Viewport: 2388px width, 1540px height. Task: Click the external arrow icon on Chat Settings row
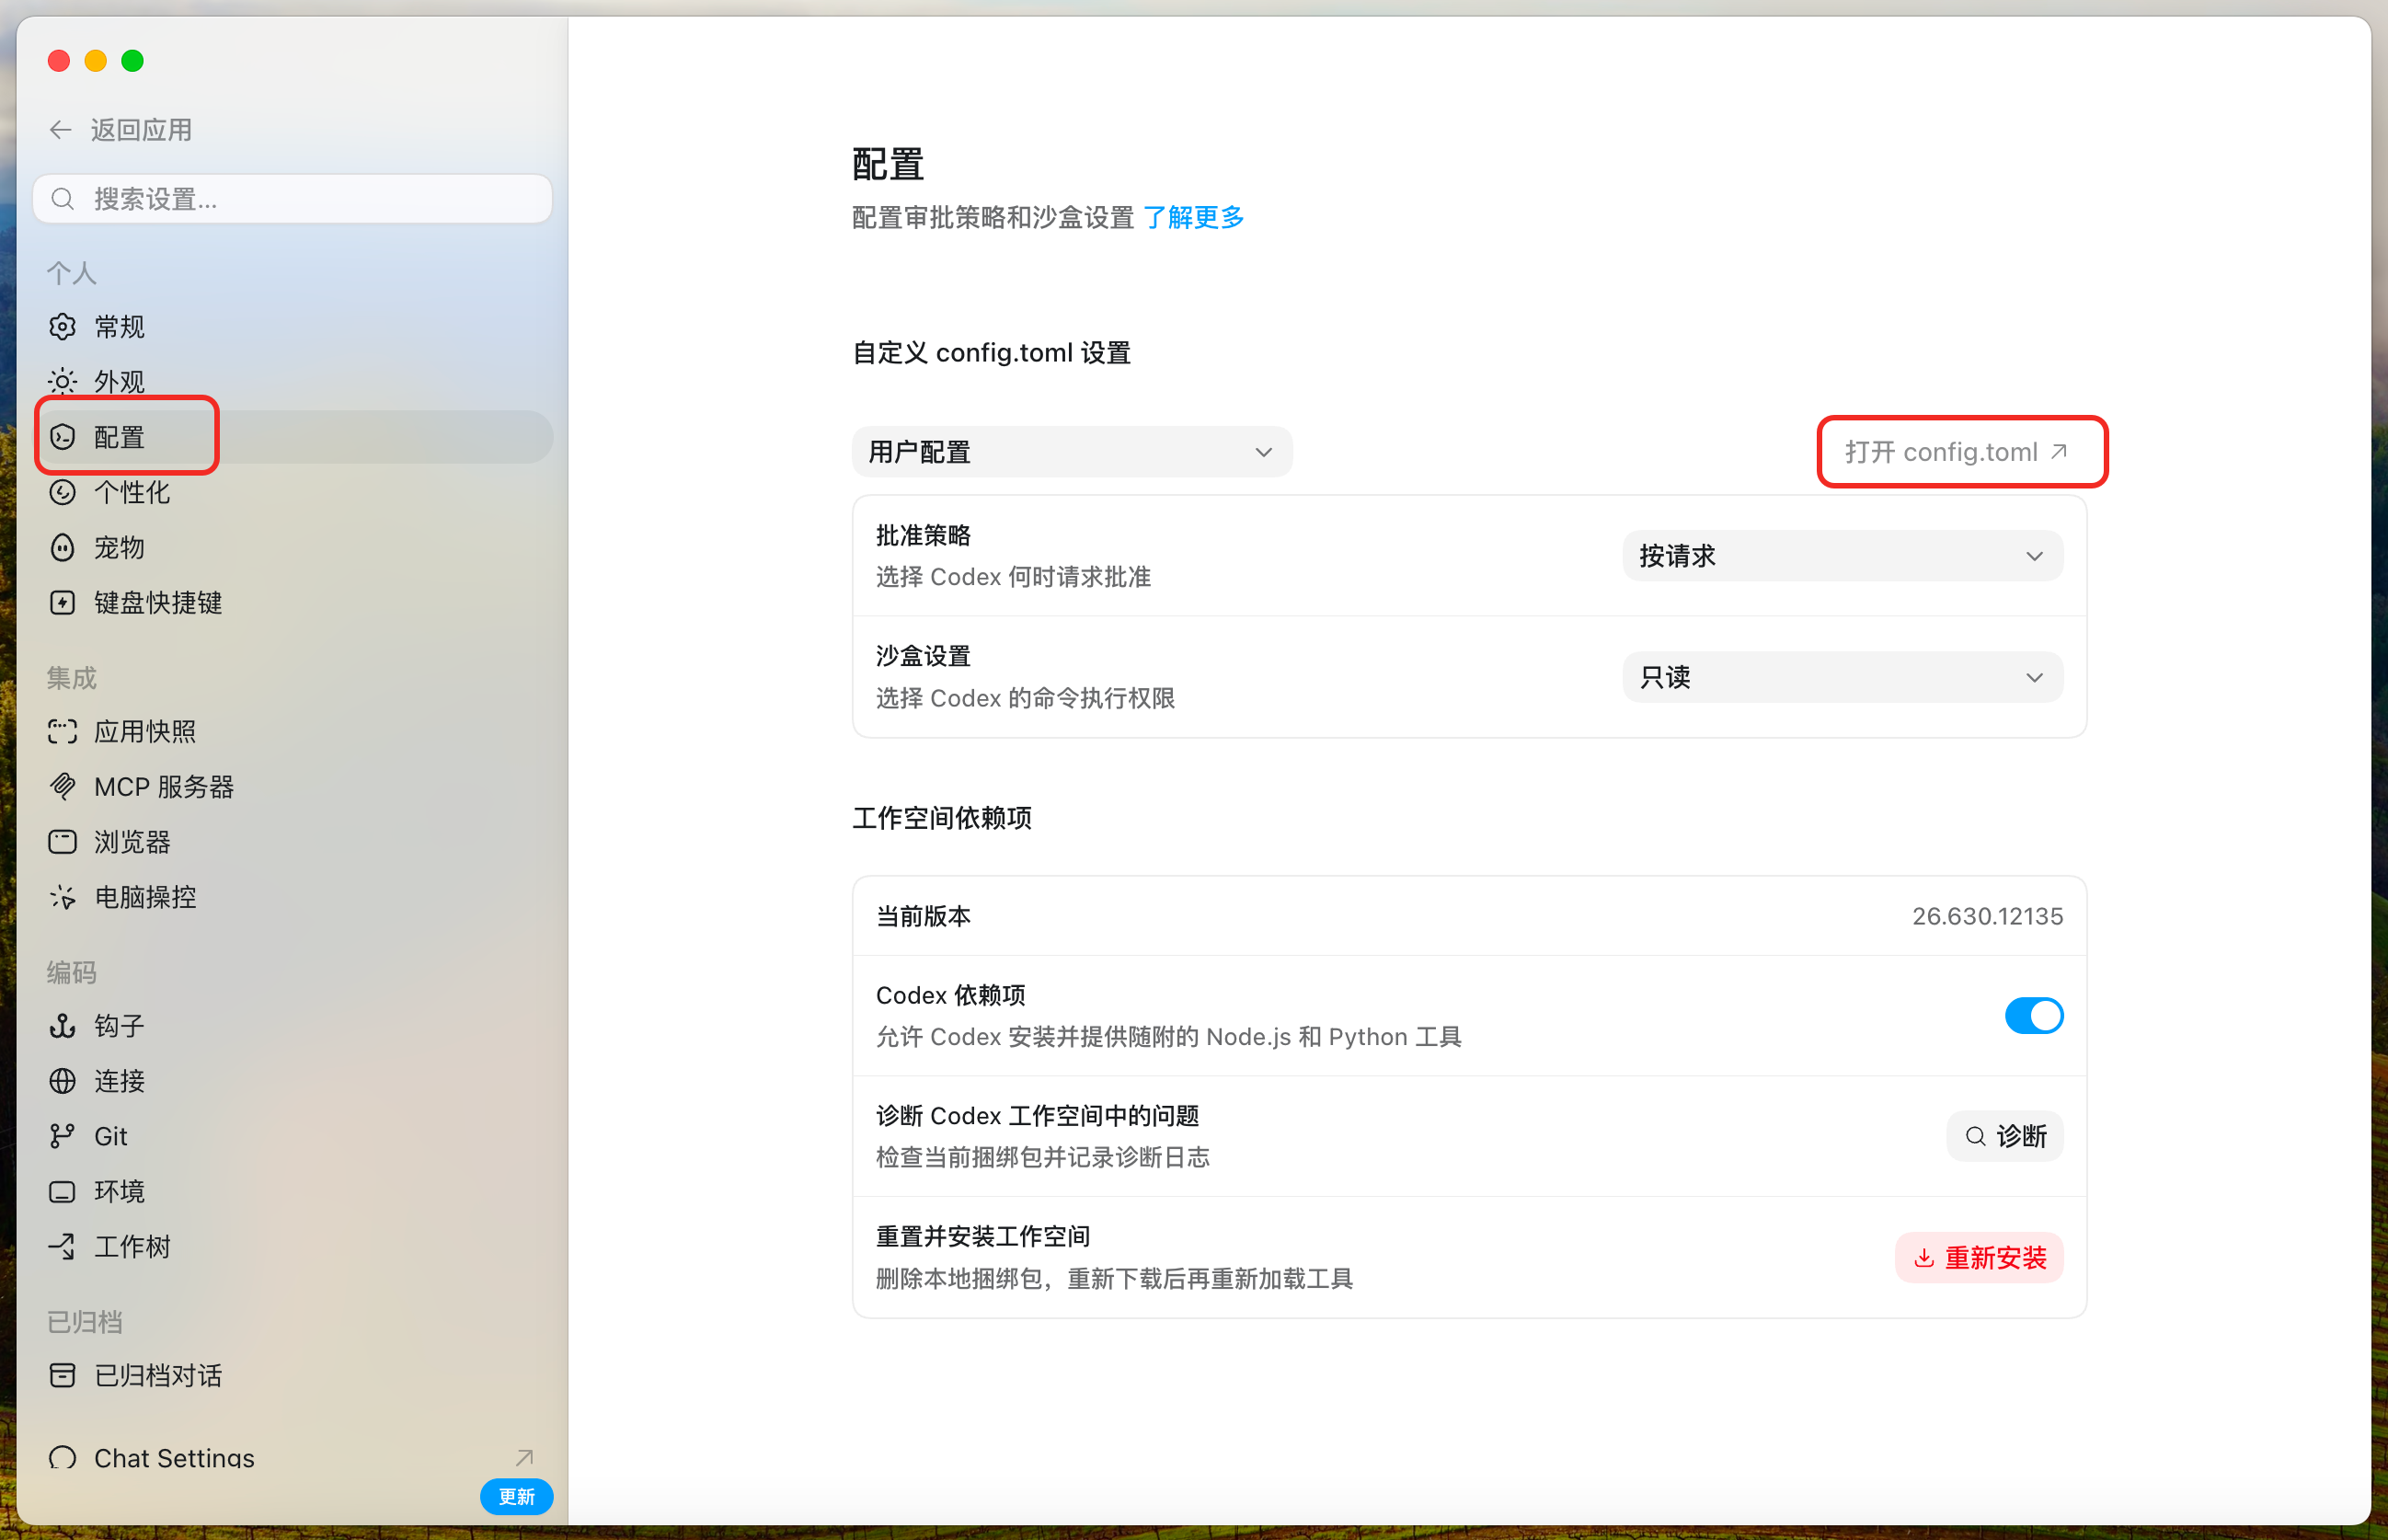click(x=524, y=1458)
